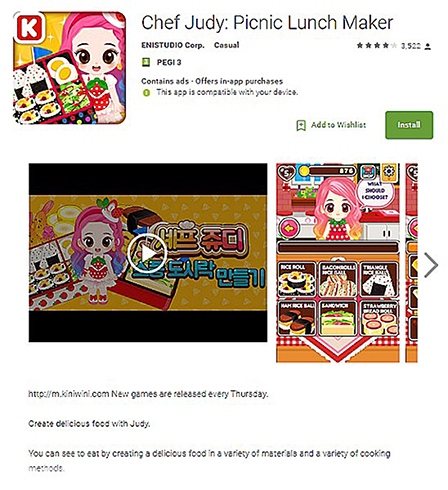Click the PEGI 3 rating badge icon
Viewport: 448px width, 490px height.
point(146,62)
